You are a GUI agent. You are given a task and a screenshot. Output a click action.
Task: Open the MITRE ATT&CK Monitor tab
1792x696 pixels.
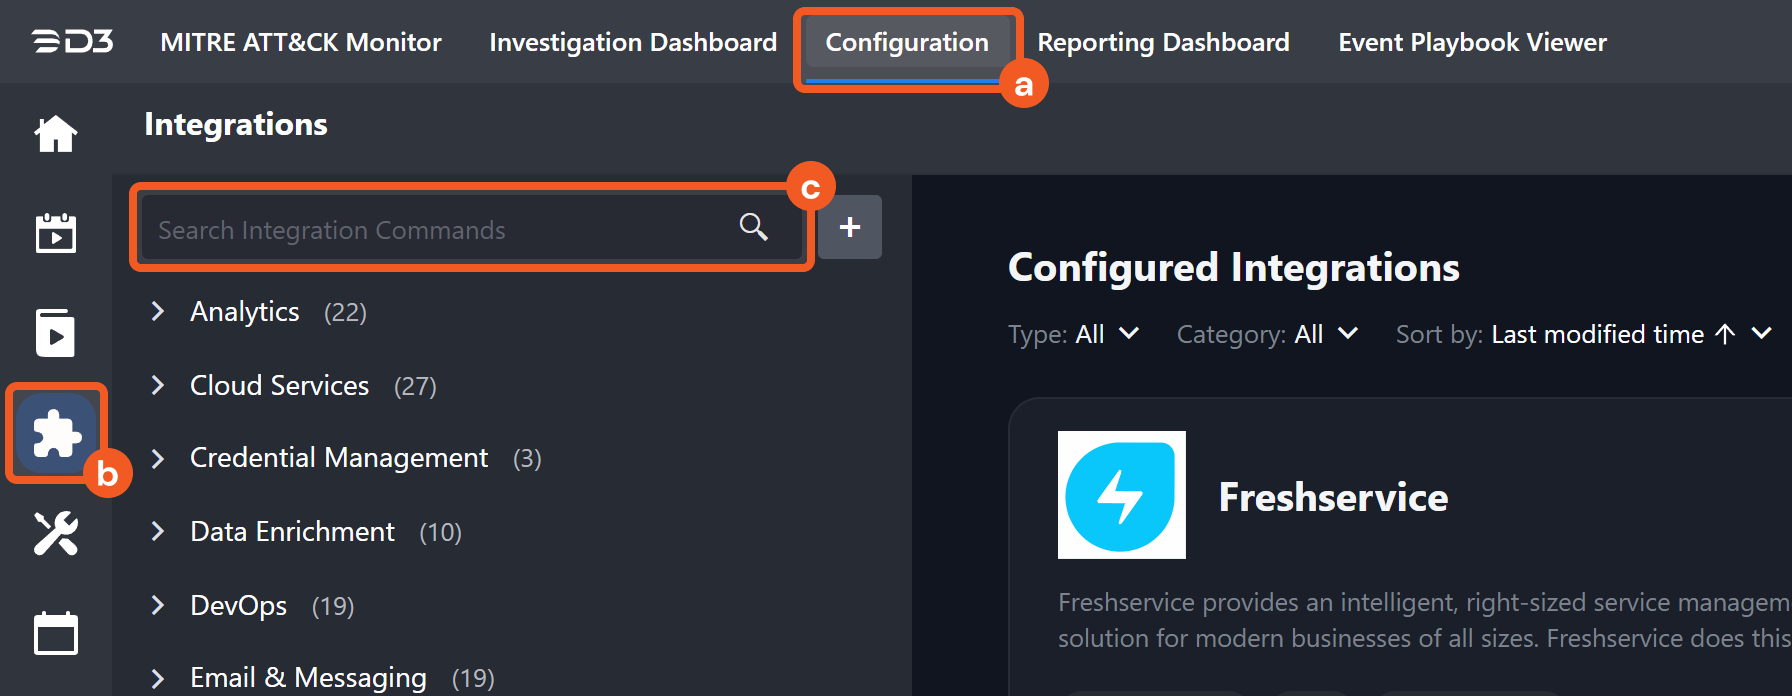point(301,43)
